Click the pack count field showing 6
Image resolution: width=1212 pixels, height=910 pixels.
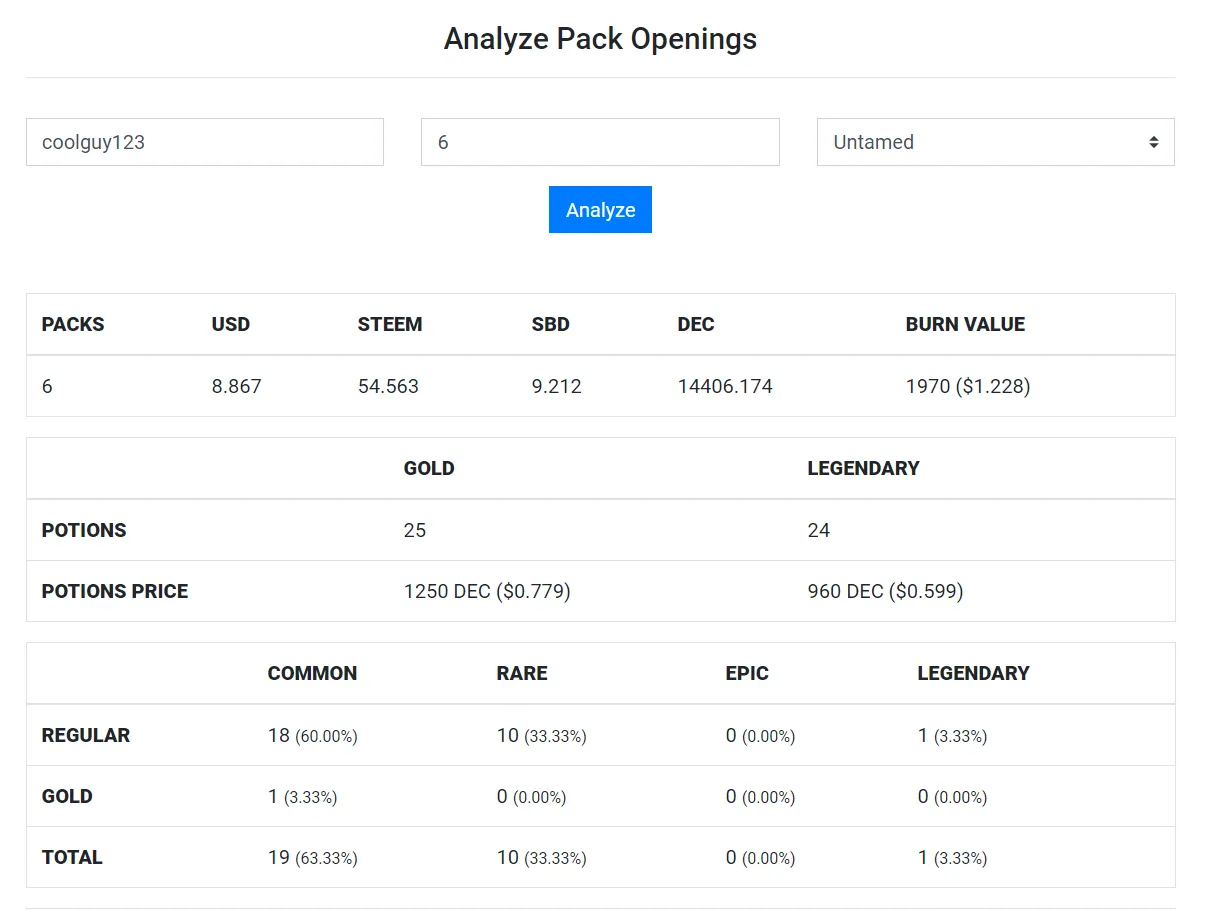tap(600, 142)
